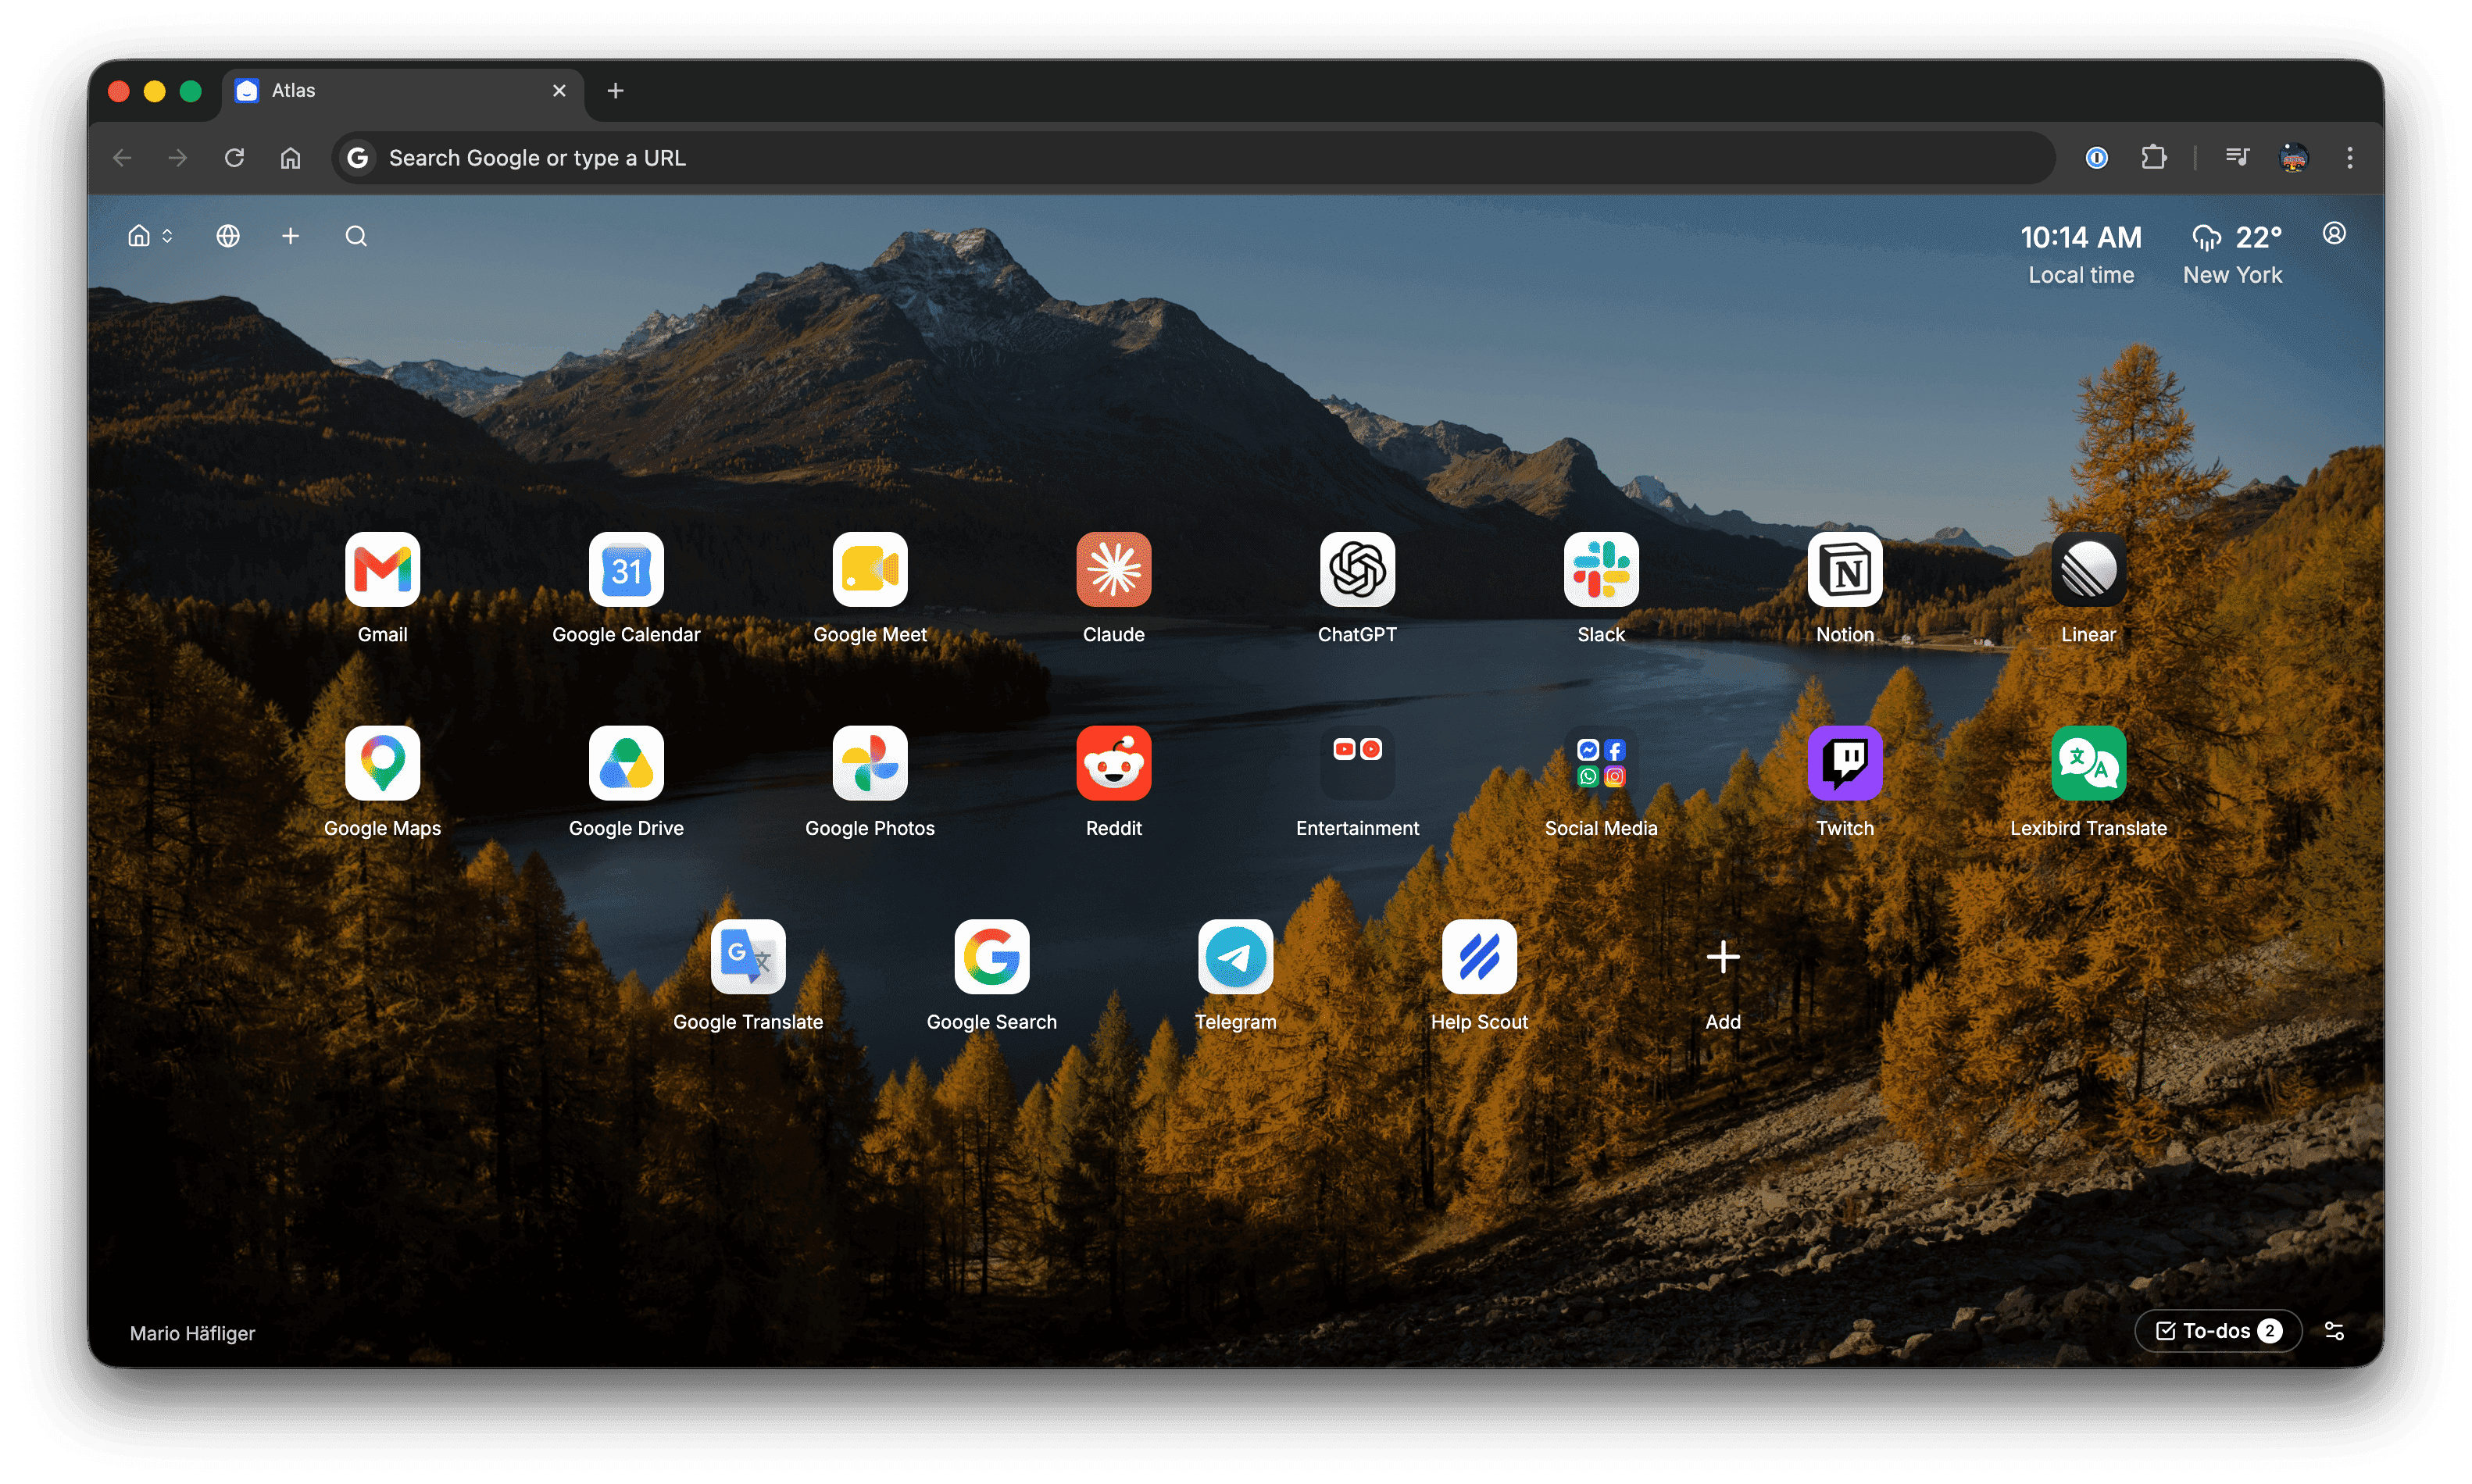This screenshot has width=2472, height=1484.
Task: Open the Chrome profile avatar
Action: [x=2292, y=158]
